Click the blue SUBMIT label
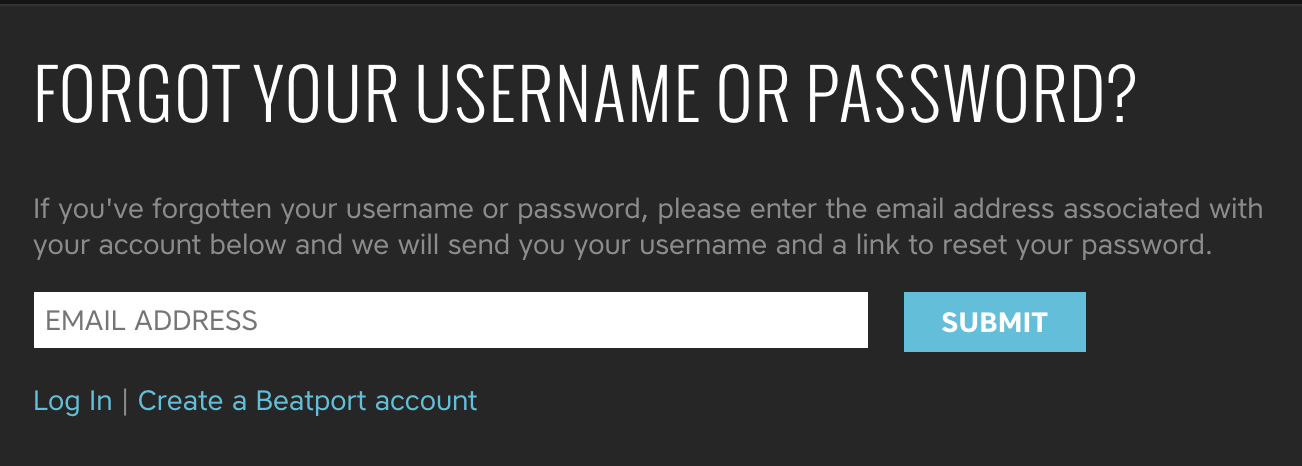 coord(994,322)
